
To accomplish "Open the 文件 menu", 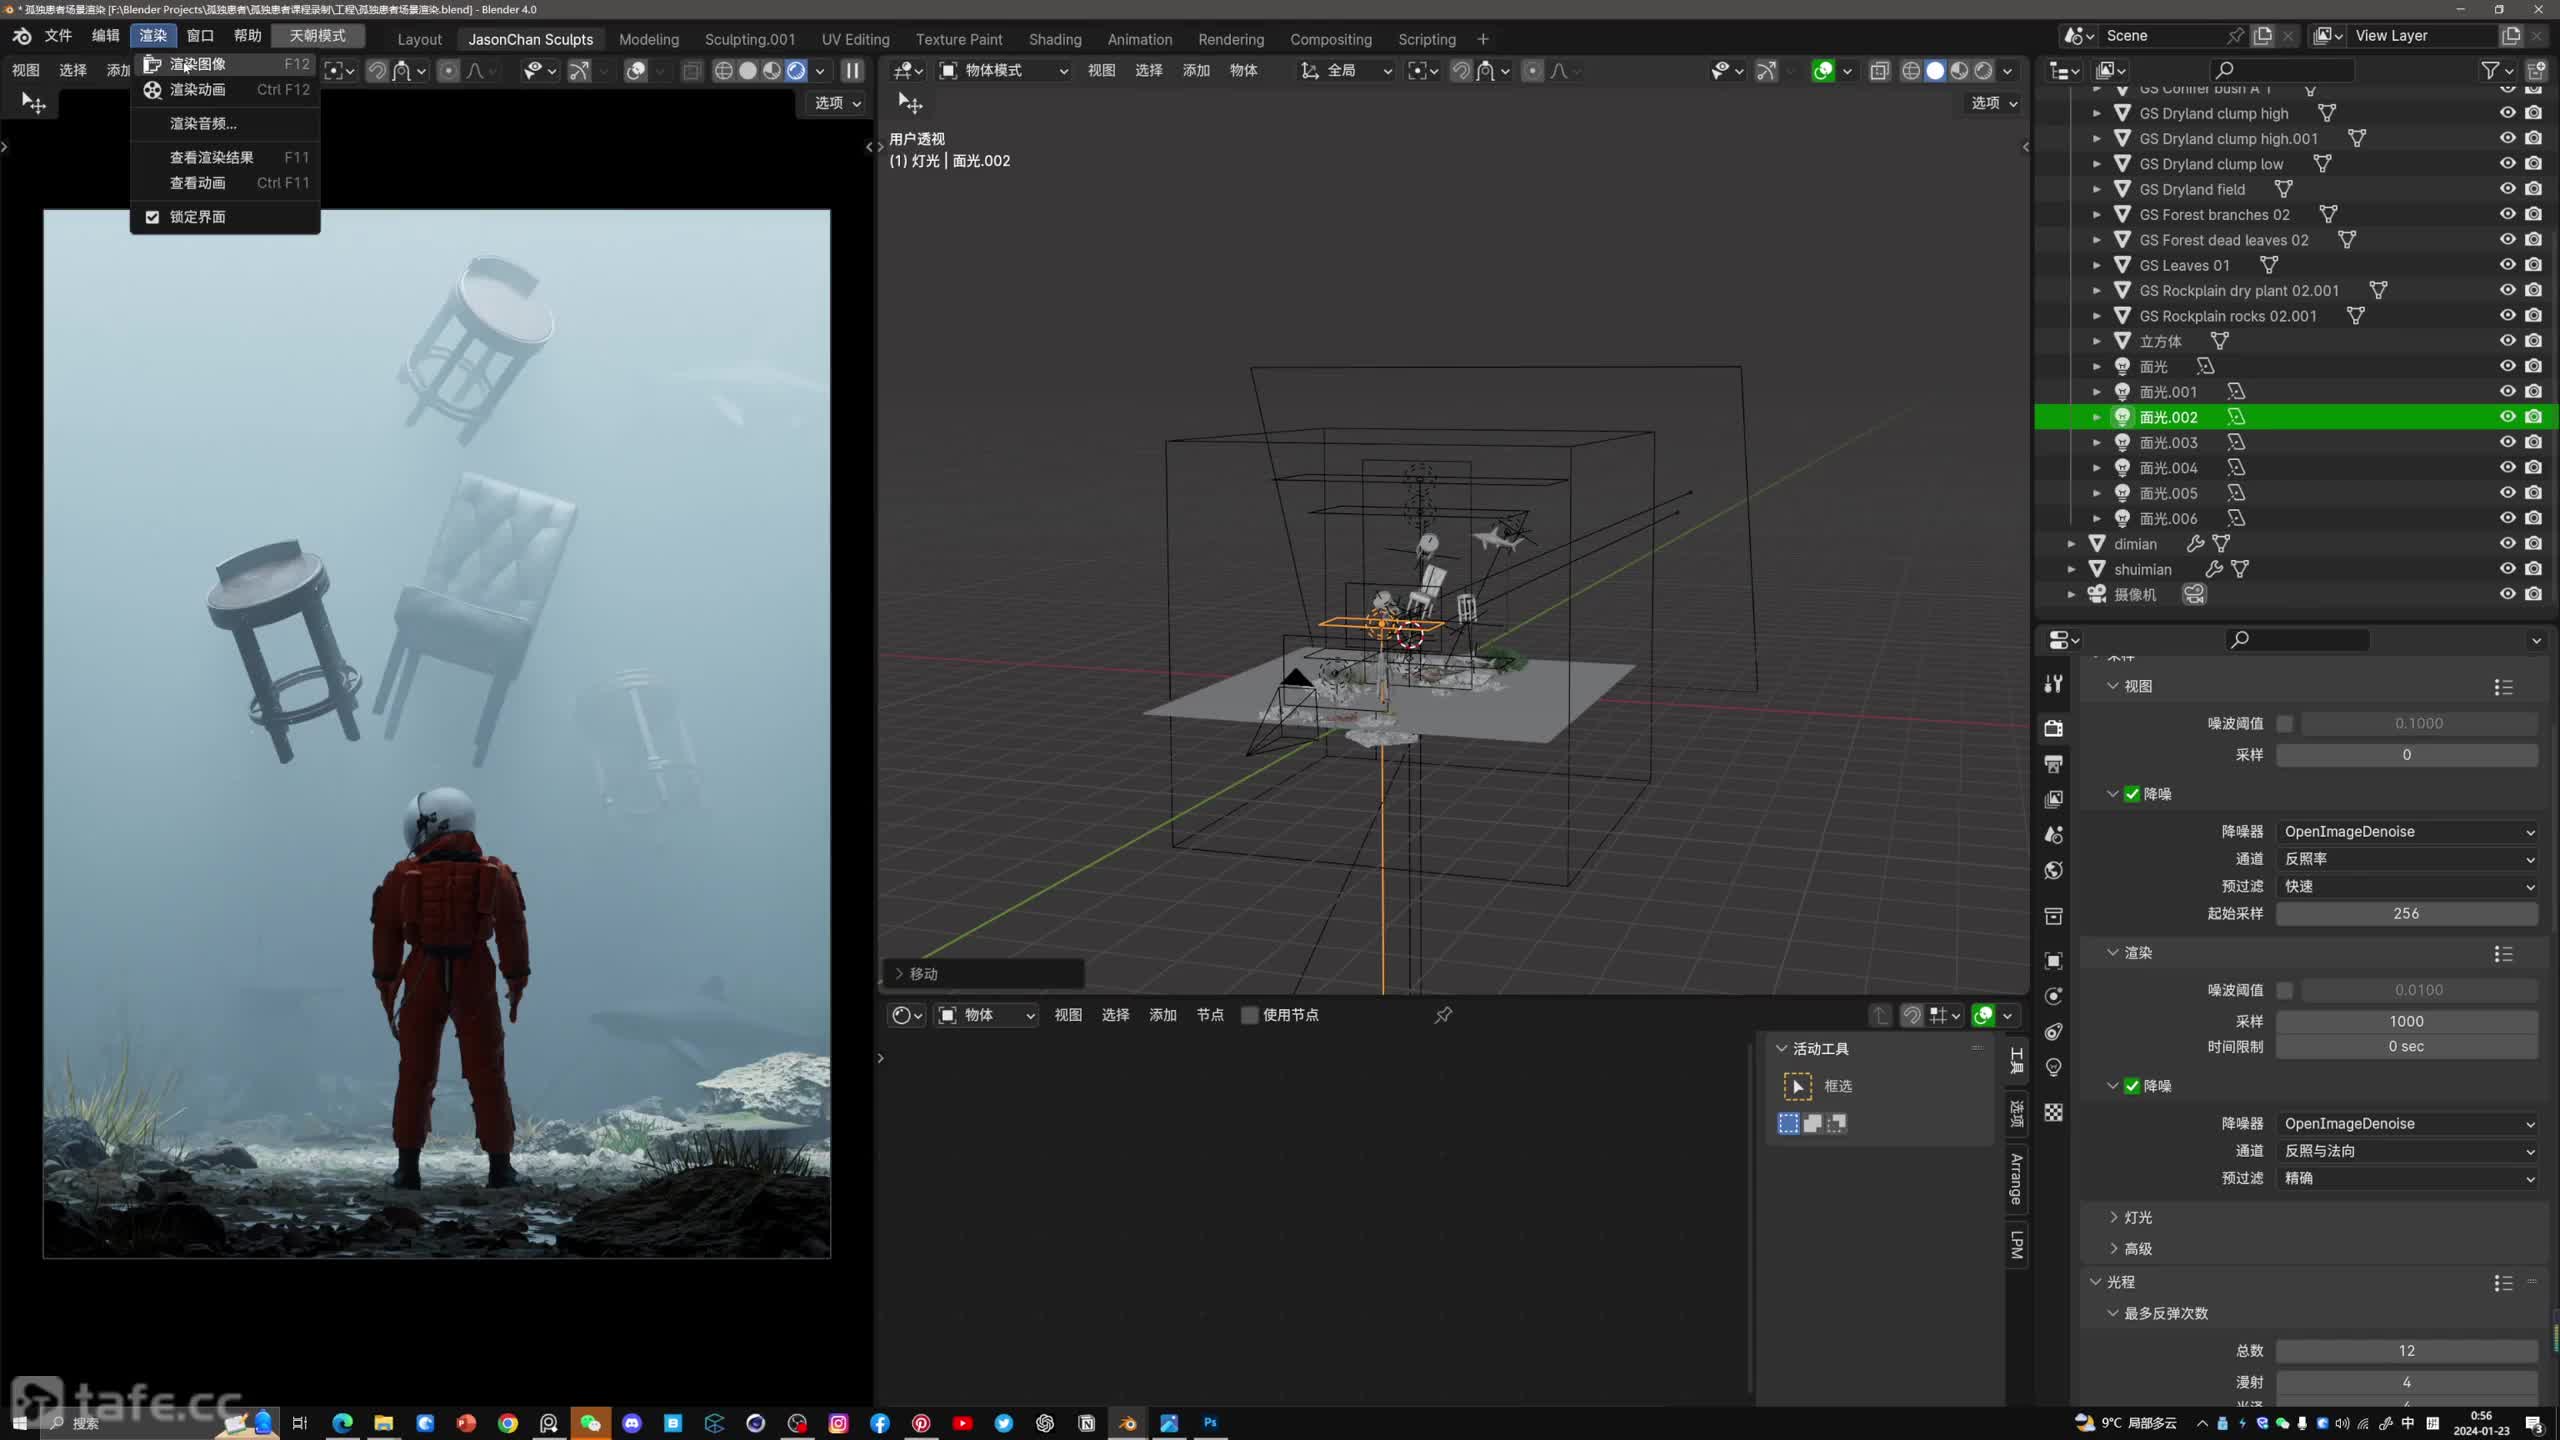I will [x=58, y=36].
